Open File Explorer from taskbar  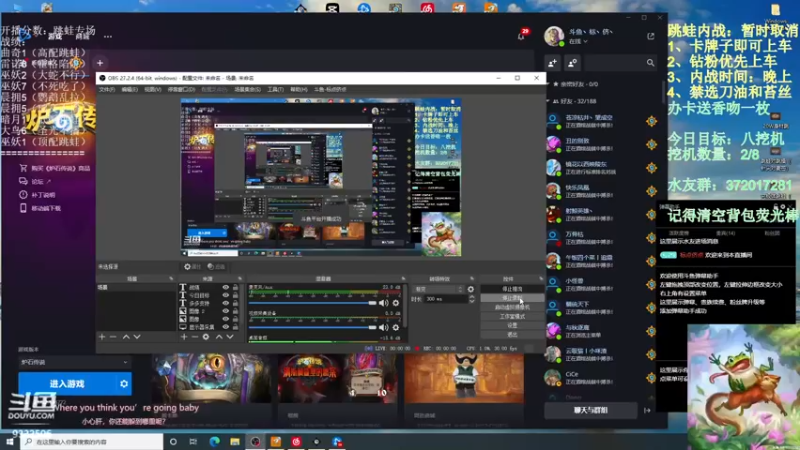[235, 441]
